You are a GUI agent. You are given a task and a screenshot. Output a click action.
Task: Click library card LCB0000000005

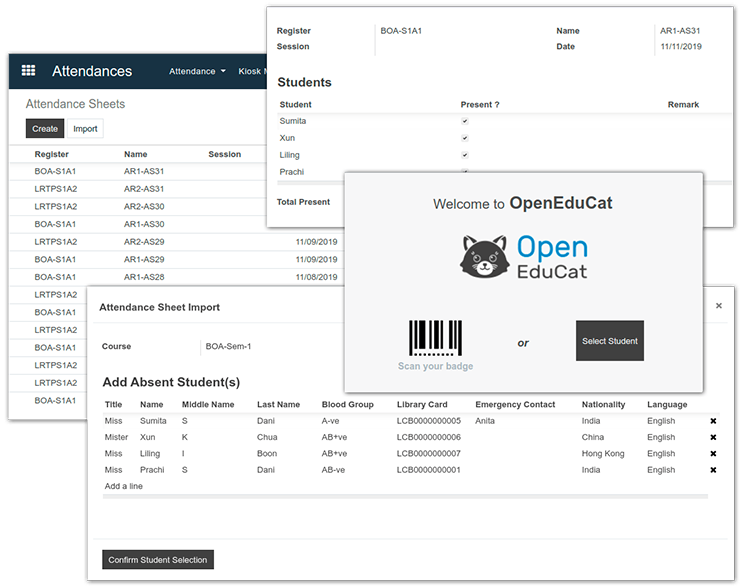coord(429,421)
